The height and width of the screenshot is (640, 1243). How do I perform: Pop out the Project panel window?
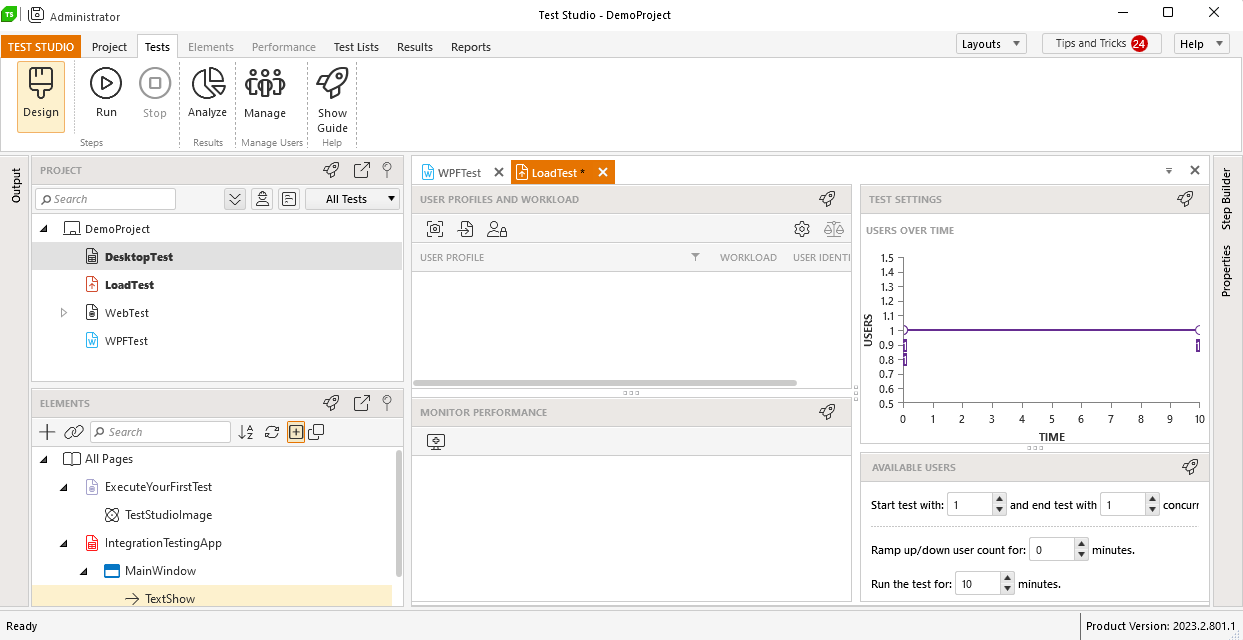coord(362,170)
